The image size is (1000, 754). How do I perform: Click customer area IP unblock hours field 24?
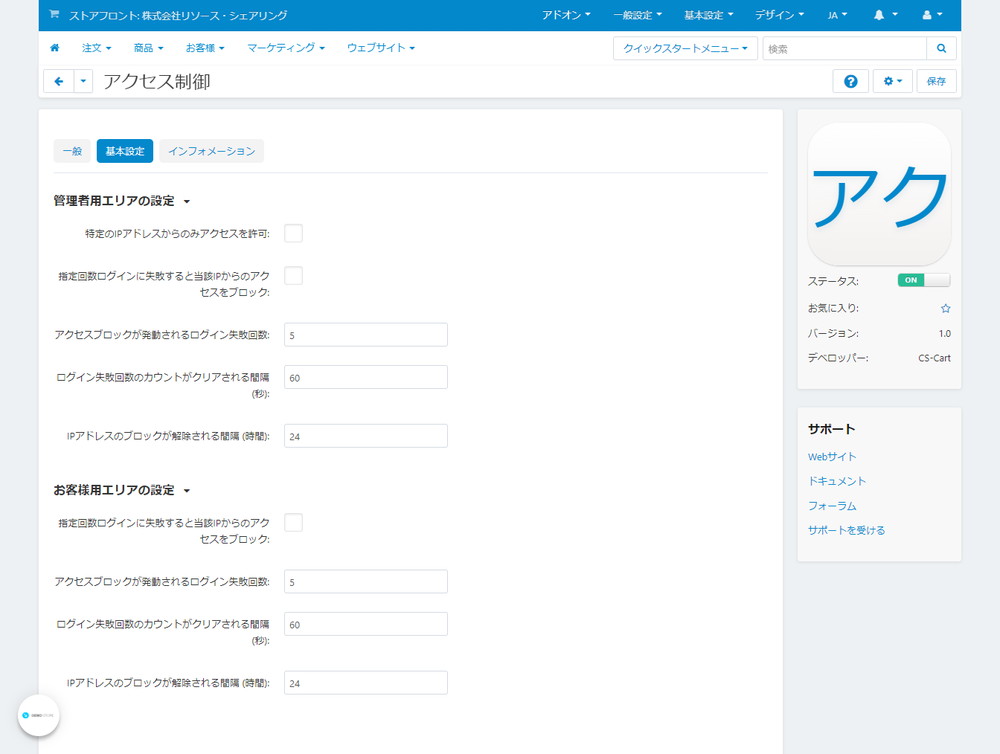365,683
